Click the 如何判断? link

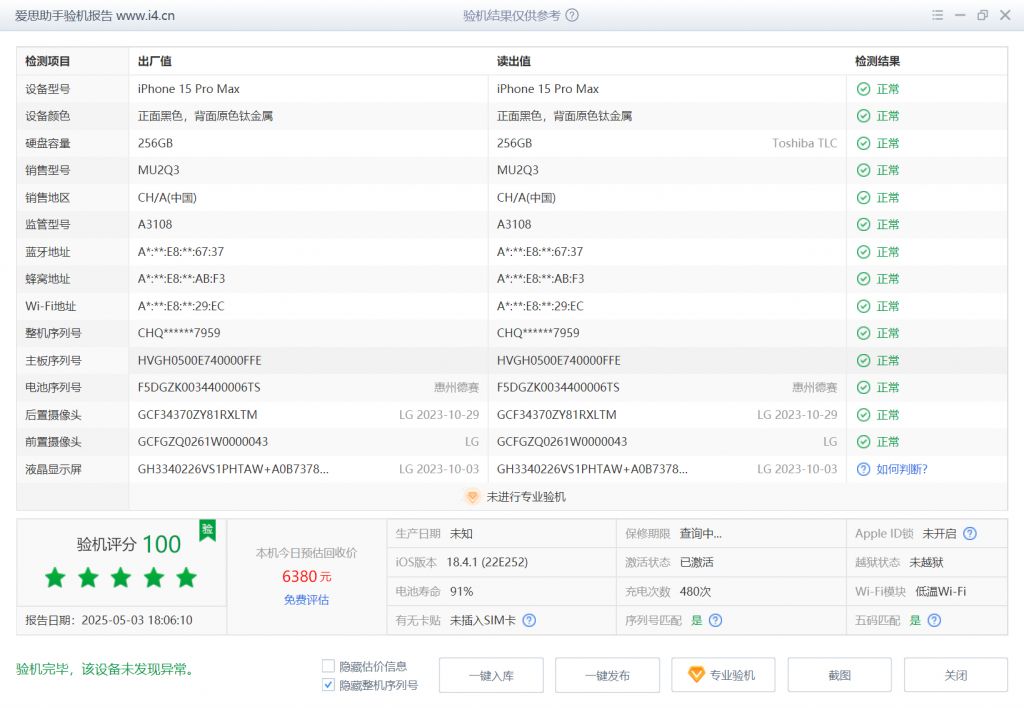click(901, 469)
